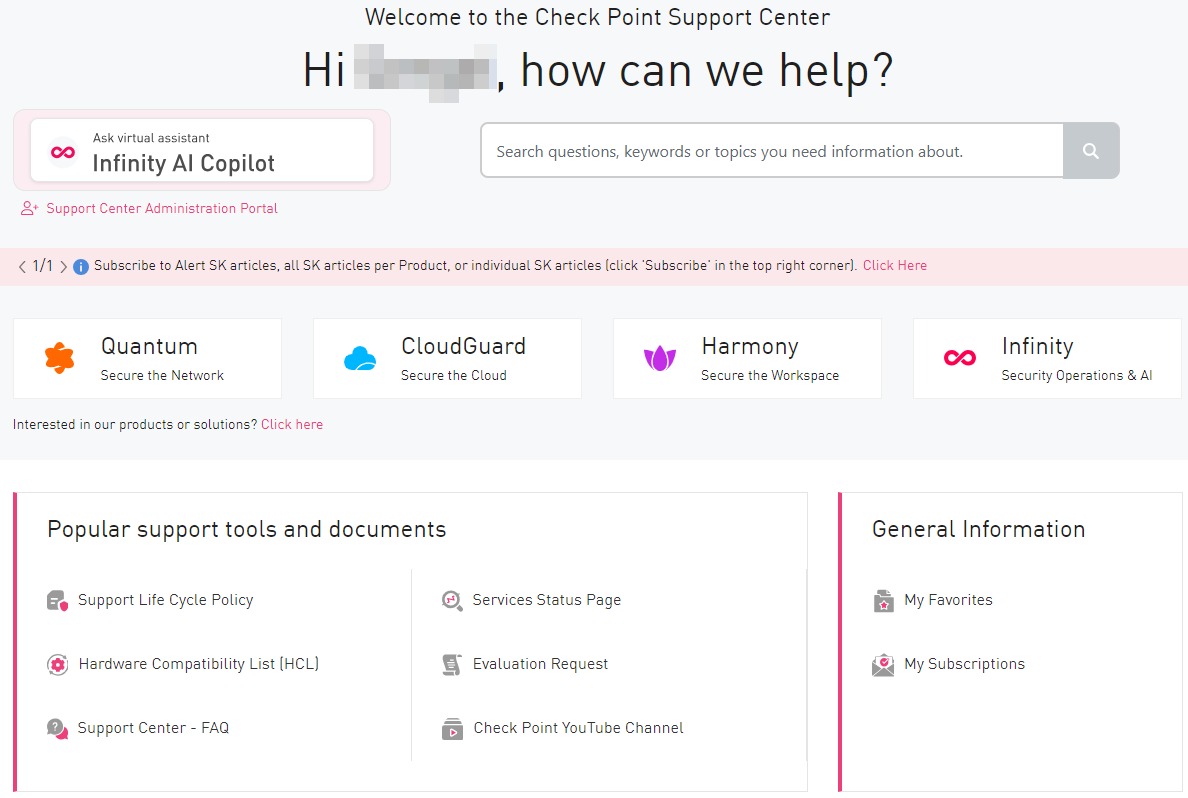Click the info icon on the subscribe banner

point(80,265)
